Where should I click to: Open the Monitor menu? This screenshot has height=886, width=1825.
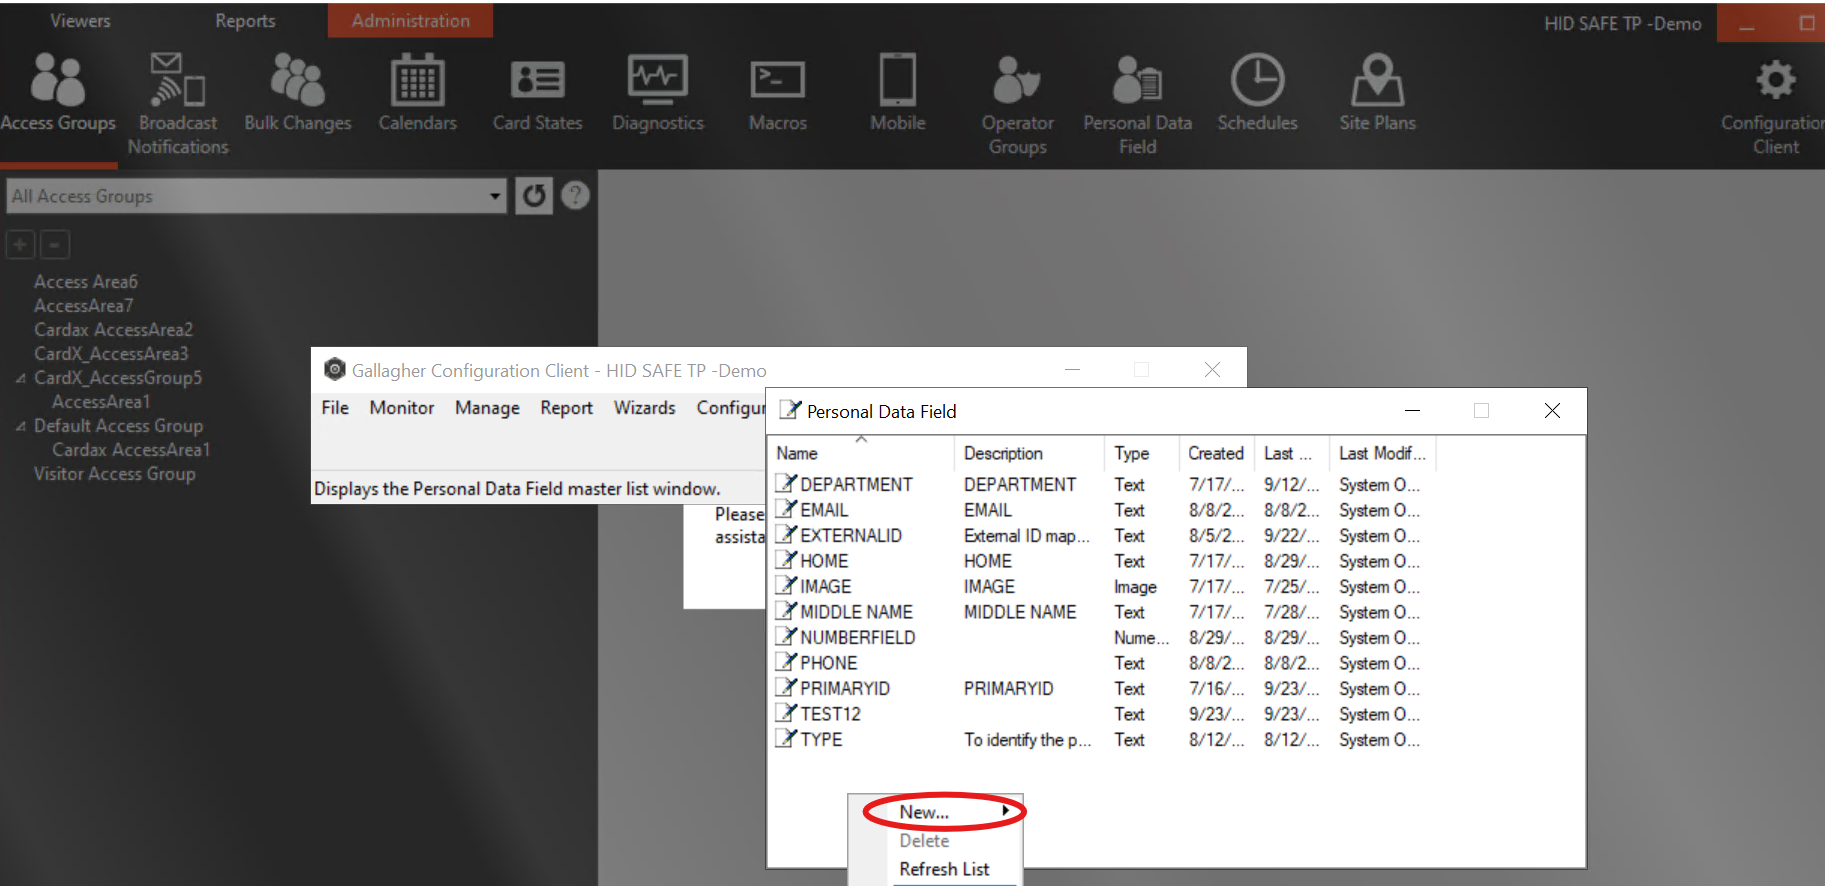(402, 408)
